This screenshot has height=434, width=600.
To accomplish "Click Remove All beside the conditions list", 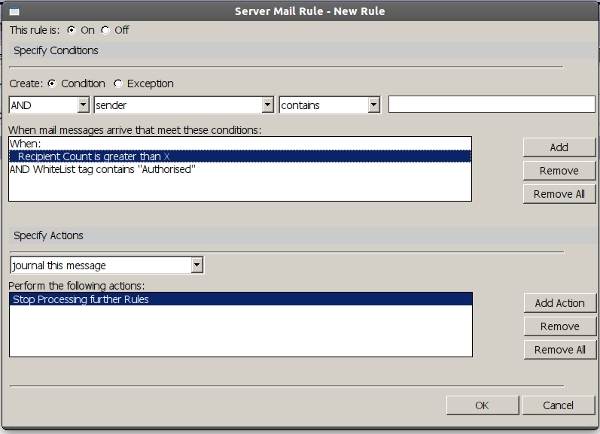I will tap(559, 194).
